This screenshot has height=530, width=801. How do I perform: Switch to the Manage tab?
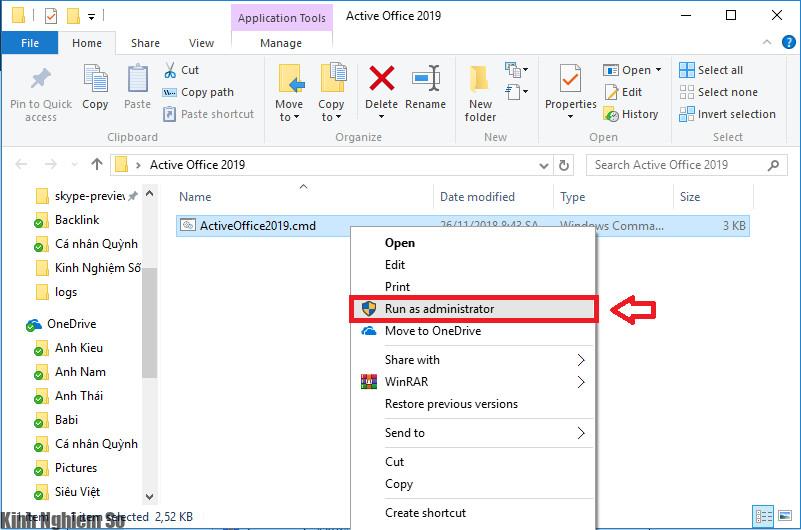[x=281, y=43]
